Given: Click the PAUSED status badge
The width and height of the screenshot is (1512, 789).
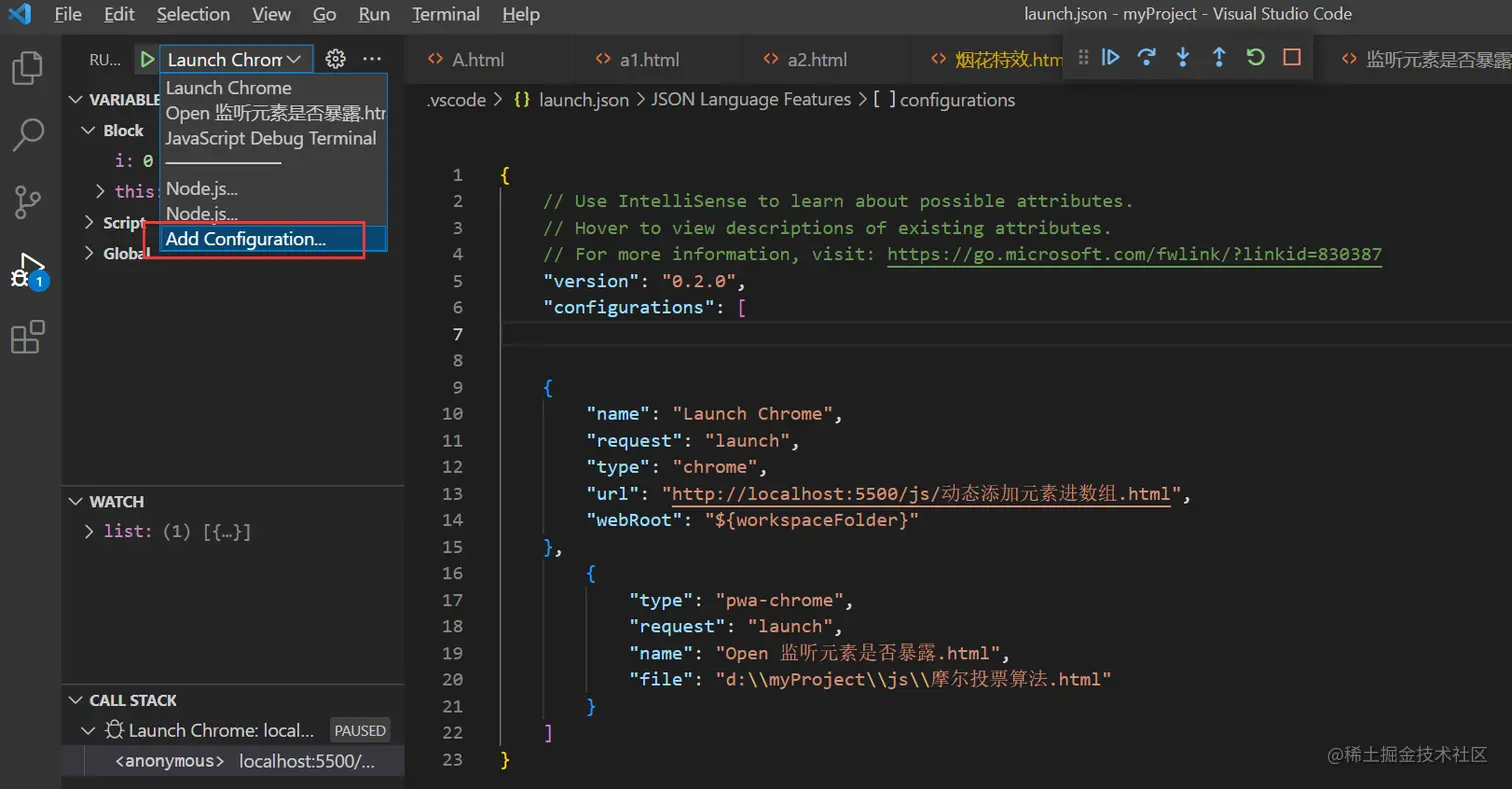Looking at the screenshot, I should click(360, 731).
